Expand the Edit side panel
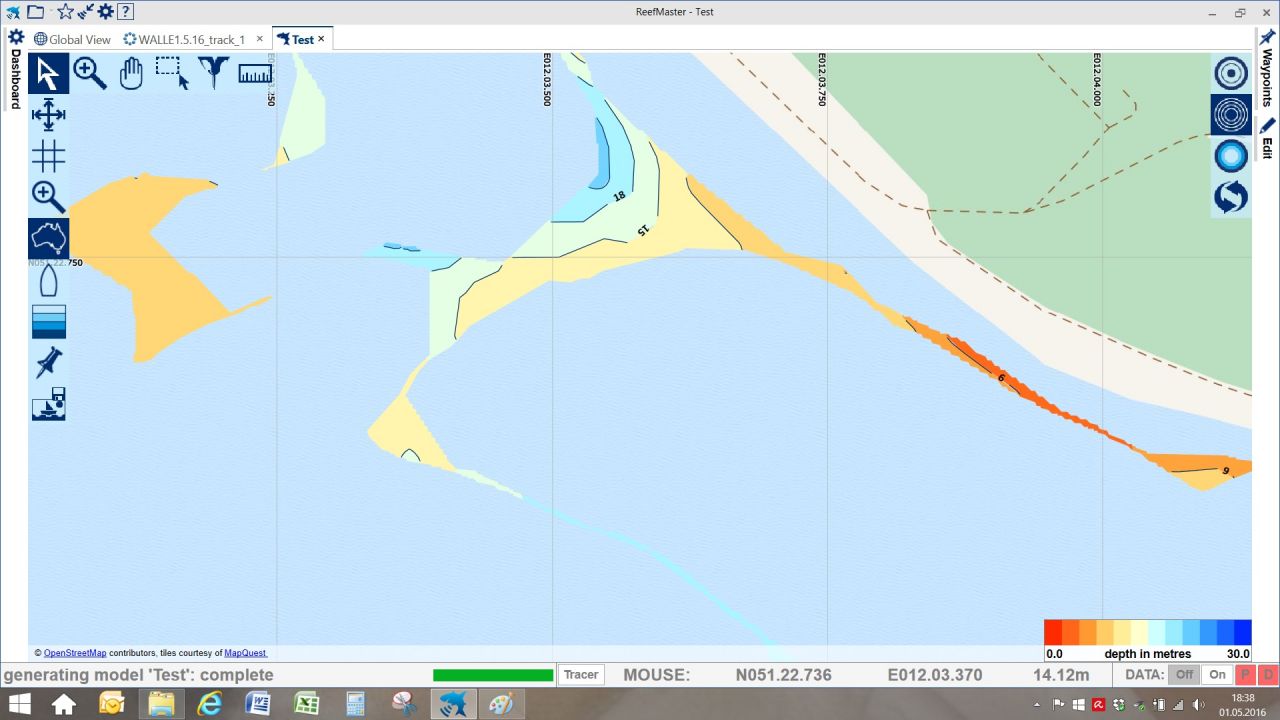This screenshot has width=1280, height=720. pyautogui.click(x=1266, y=138)
